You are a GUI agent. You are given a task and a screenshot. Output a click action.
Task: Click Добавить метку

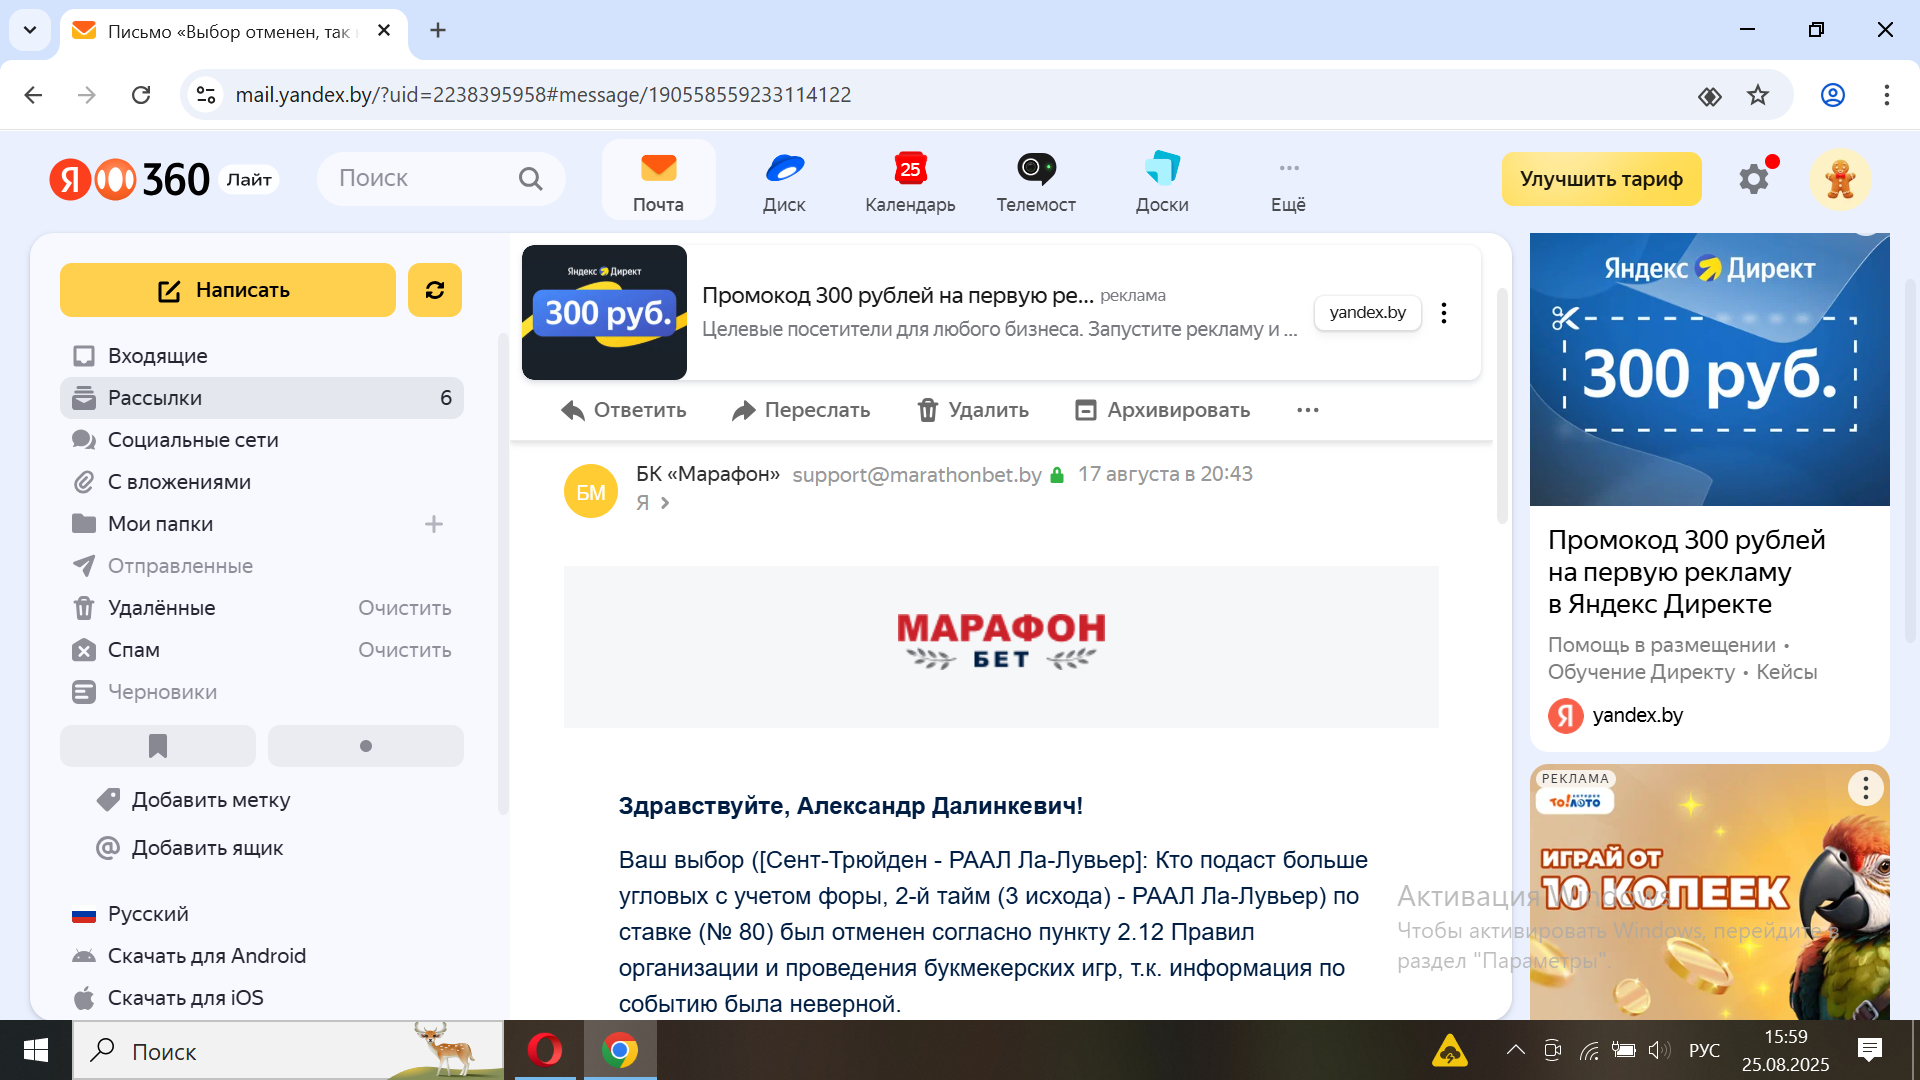(193, 800)
